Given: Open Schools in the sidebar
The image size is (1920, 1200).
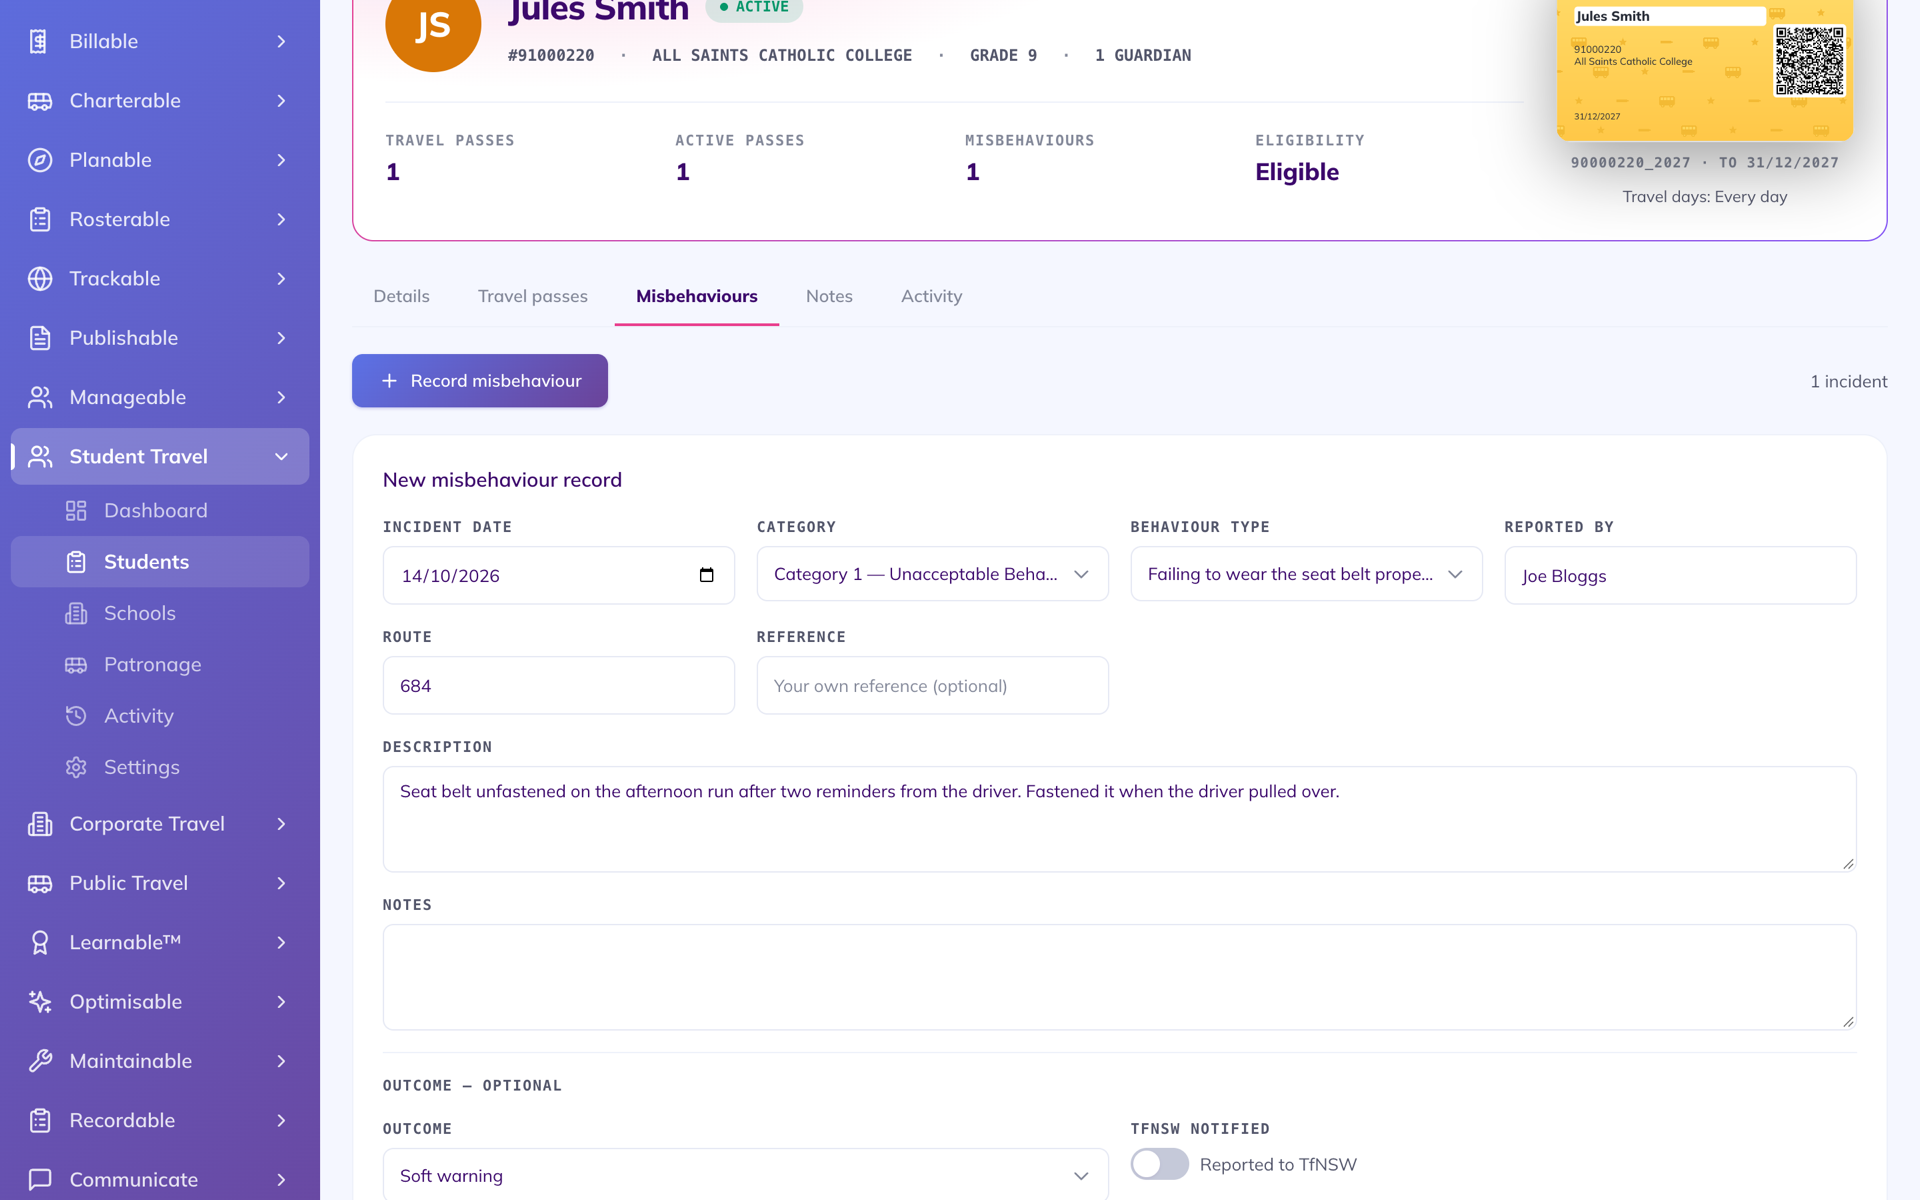Looking at the screenshot, I should 160,613.
